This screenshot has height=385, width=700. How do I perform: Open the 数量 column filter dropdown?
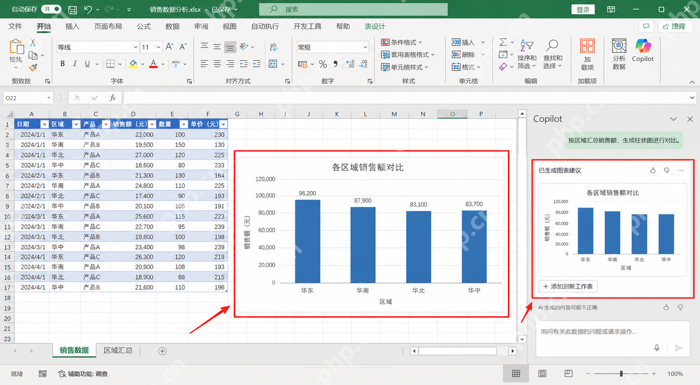183,124
